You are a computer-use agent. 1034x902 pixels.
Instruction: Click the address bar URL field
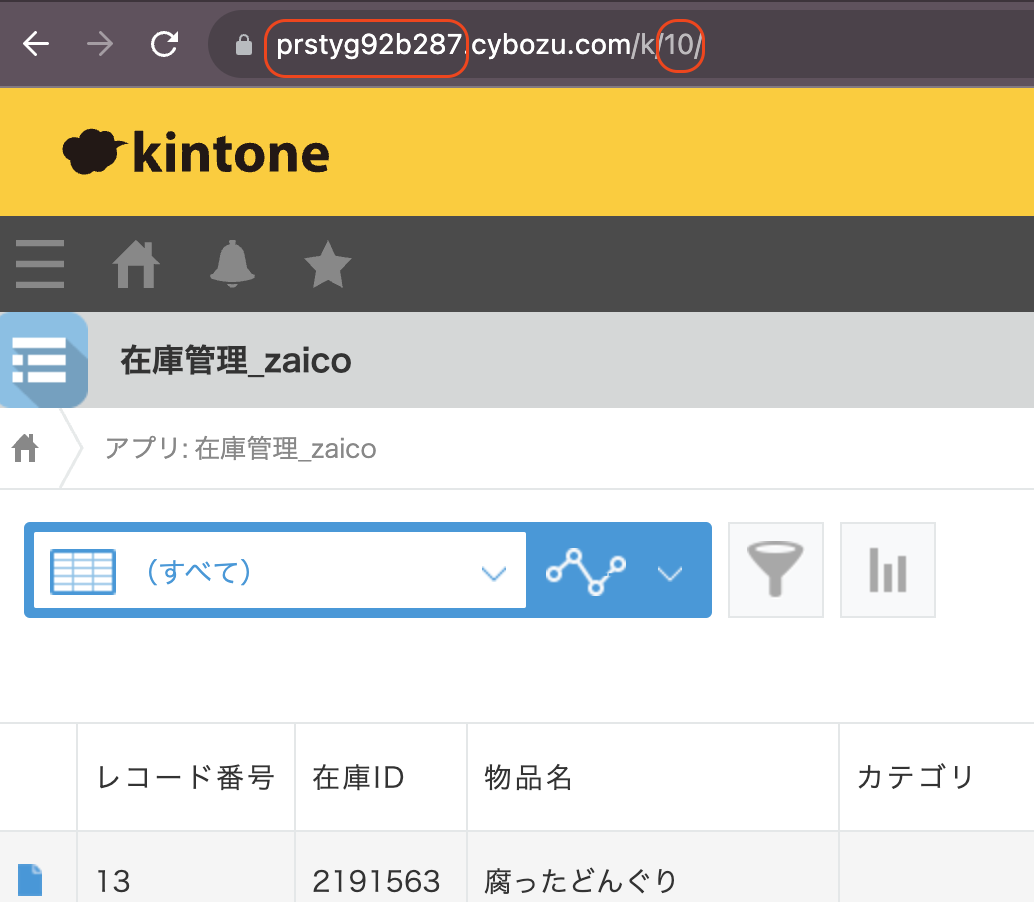tap(620, 45)
